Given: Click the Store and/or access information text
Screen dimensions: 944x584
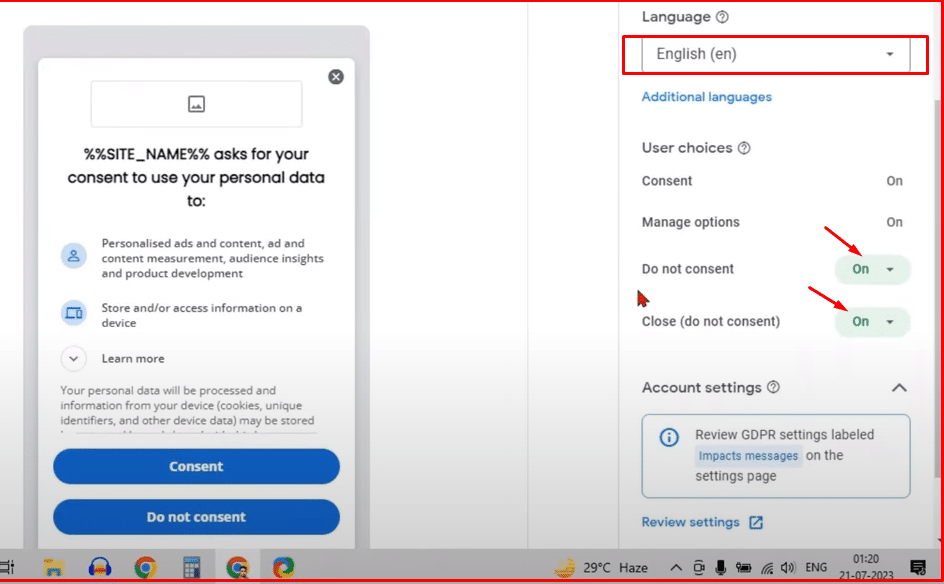Looking at the screenshot, I should (x=202, y=315).
